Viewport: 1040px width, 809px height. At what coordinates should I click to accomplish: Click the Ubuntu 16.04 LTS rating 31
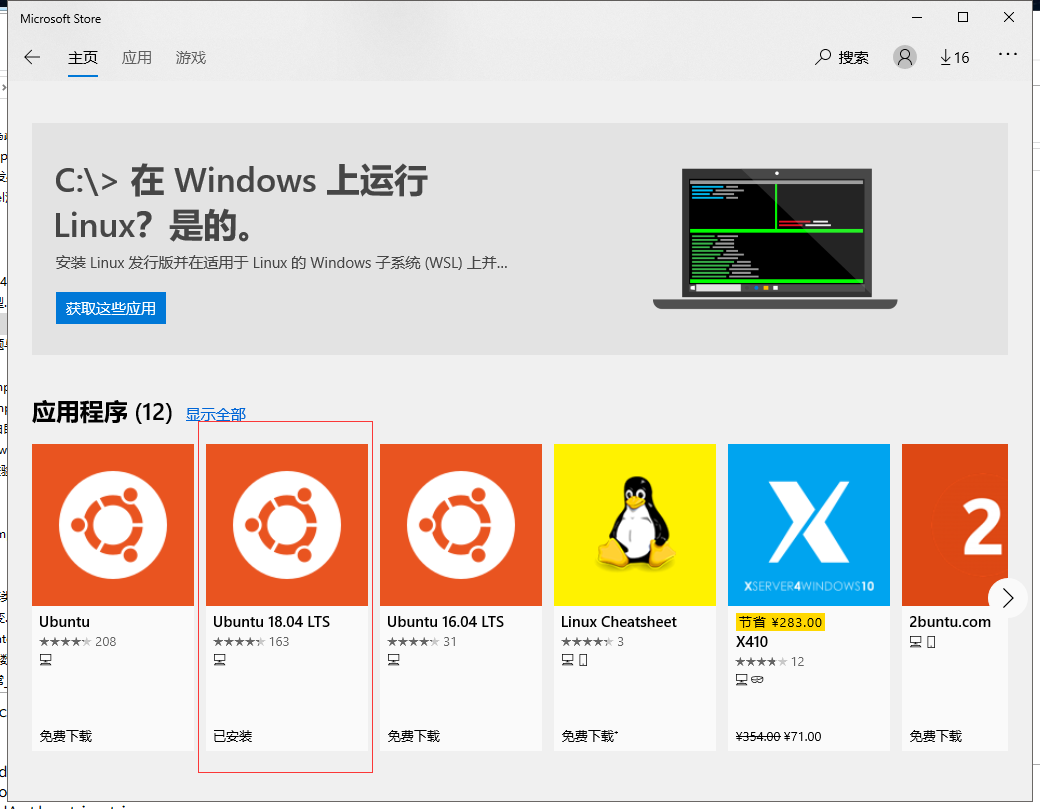[x=422, y=642]
